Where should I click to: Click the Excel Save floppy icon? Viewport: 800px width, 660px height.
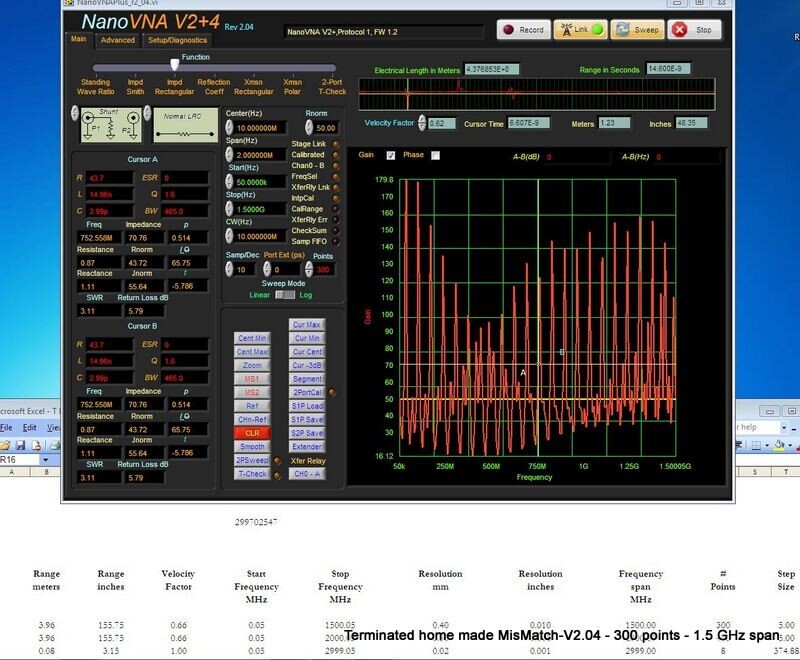click(x=20, y=445)
